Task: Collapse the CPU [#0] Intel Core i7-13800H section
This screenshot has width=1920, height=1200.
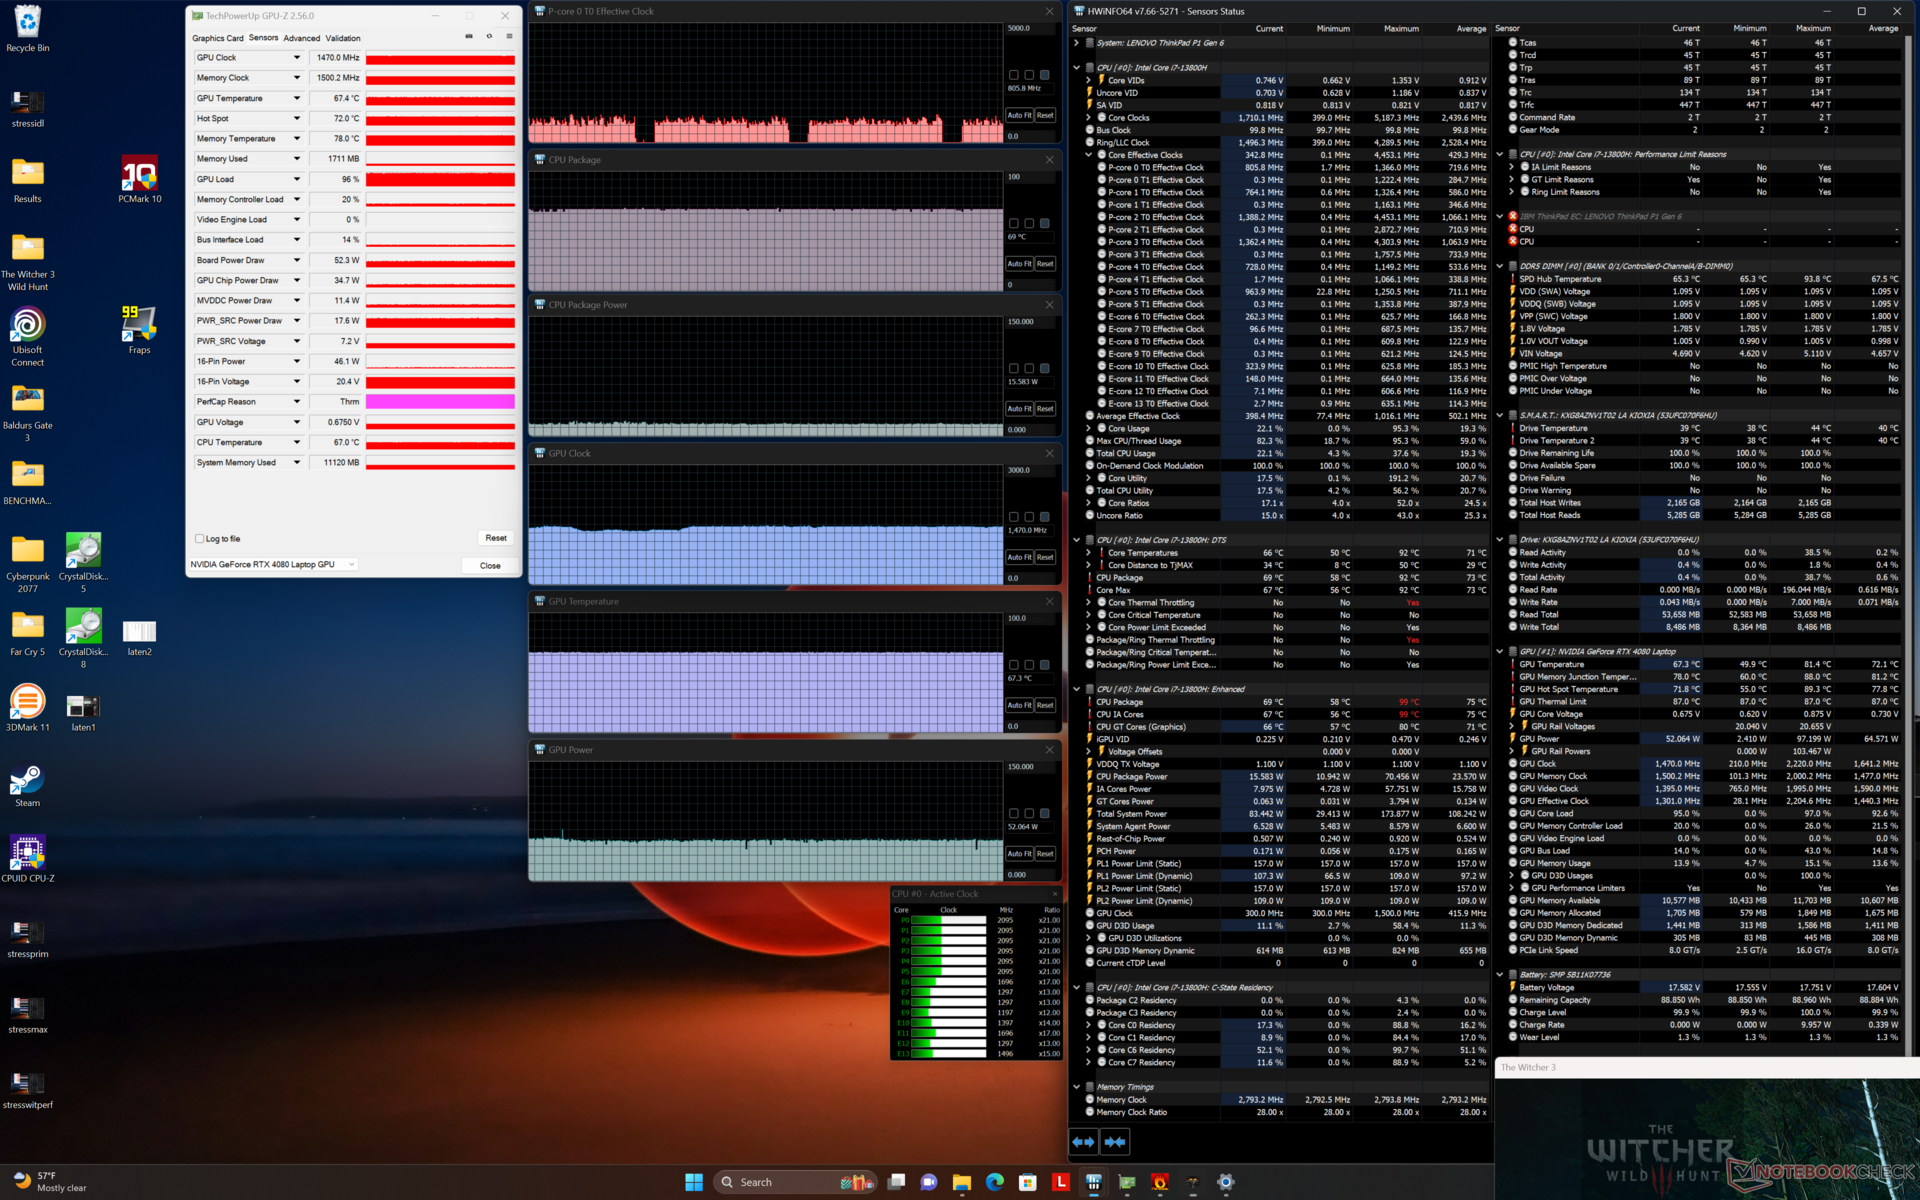Action: coord(1077,68)
